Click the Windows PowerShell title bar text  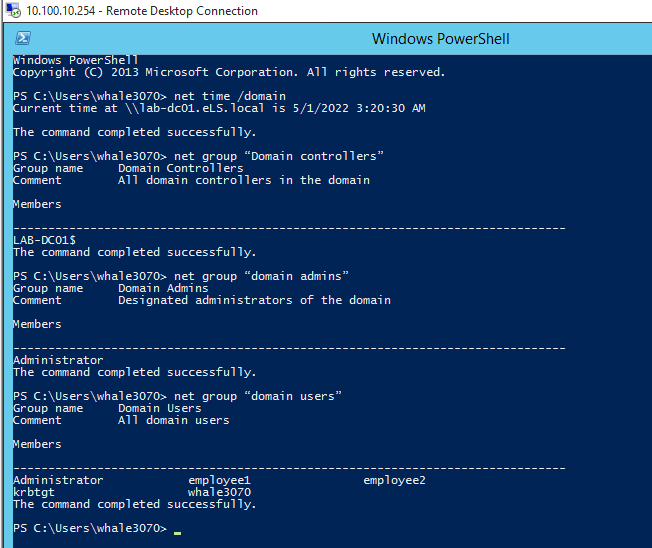441,38
